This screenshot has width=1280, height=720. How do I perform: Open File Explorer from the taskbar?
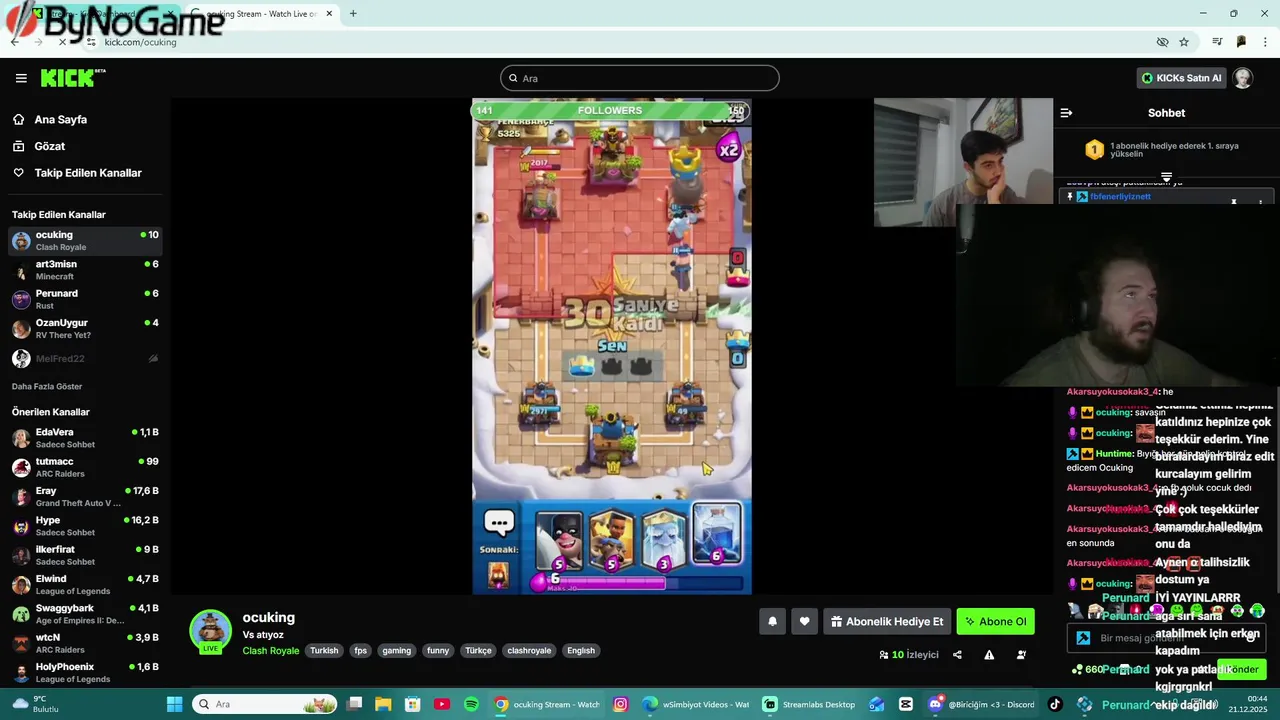[383, 704]
